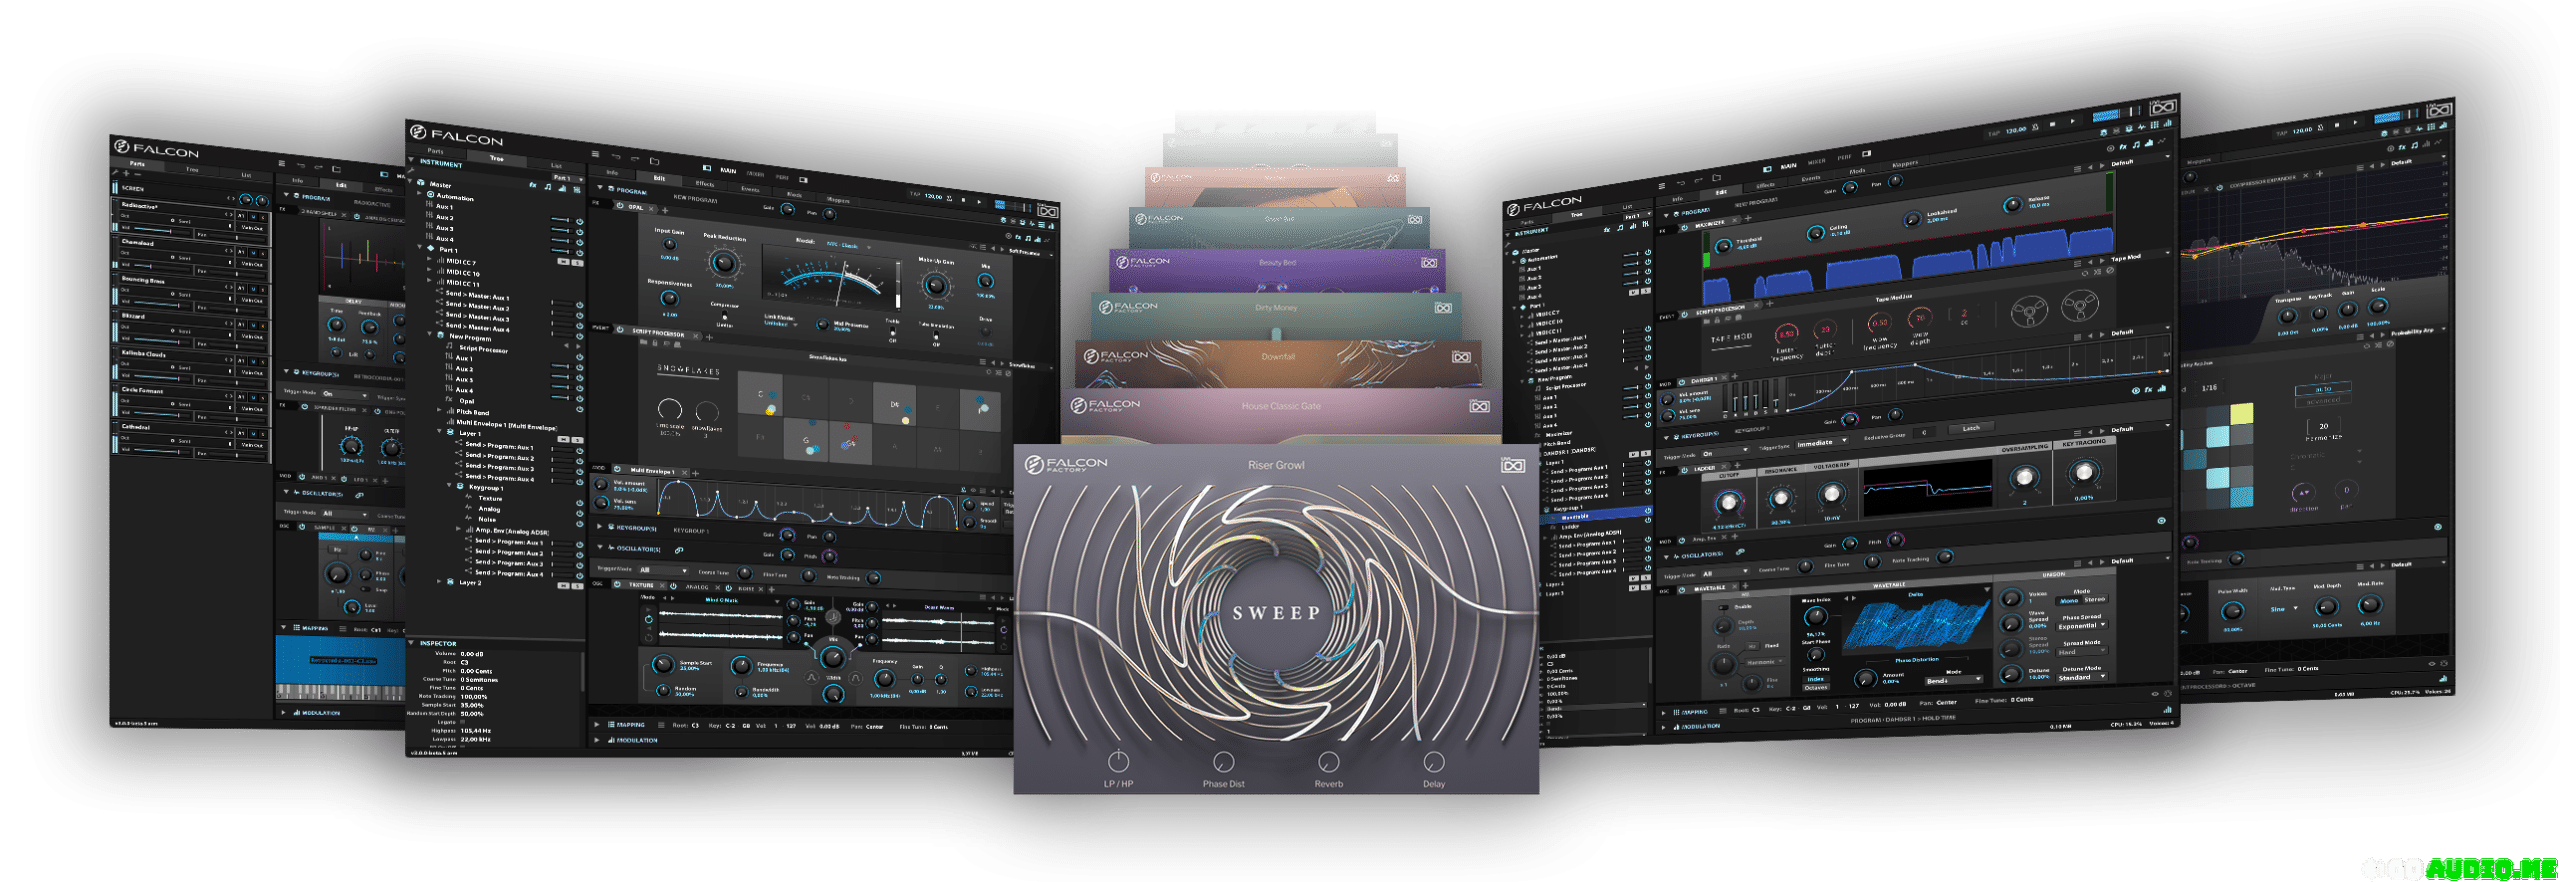Collapse INSTRUMENT section in Opal window
2560x882 pixels.
411,159
